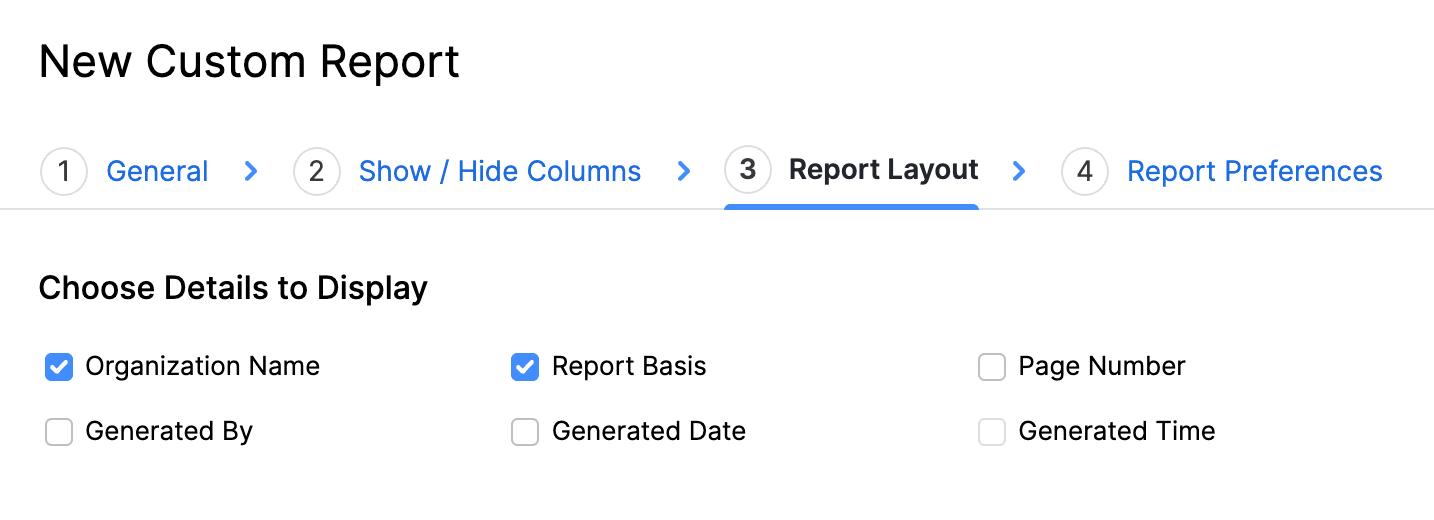Screen dimensions: 1434x520
Task: Click the Generated Date label text
Action: tap(648, 432)
